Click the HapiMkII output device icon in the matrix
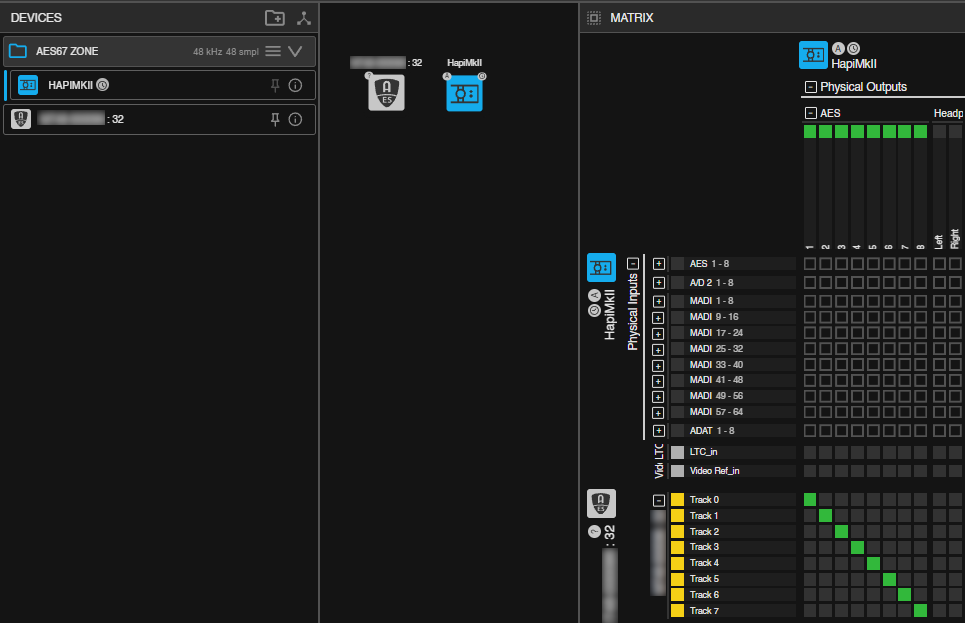 point(813,55)
